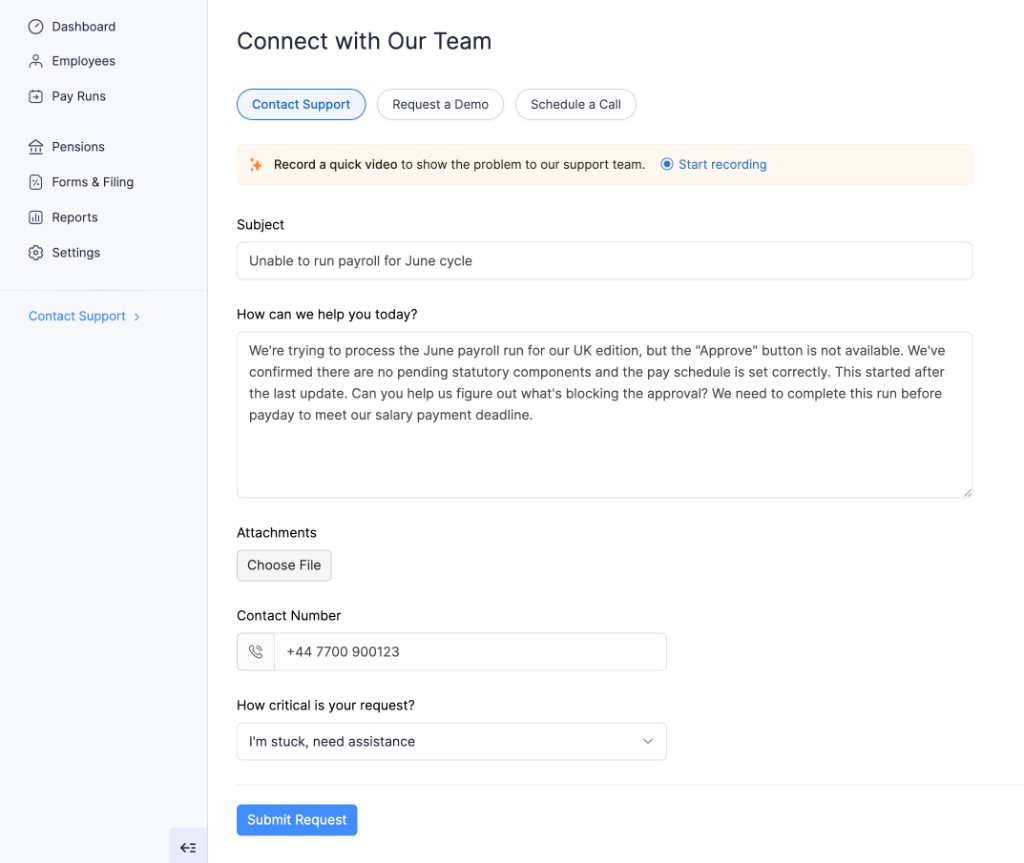This screenshot has height=863, width=1024.
Task: Open Contact Support sidebar link
Action: pos(77,316)
